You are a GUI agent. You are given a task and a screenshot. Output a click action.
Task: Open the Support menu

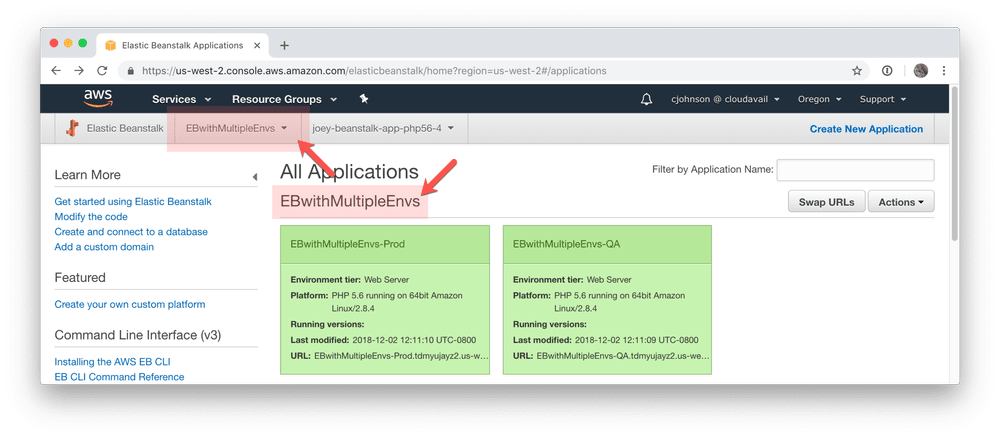[x=883, y=99]
